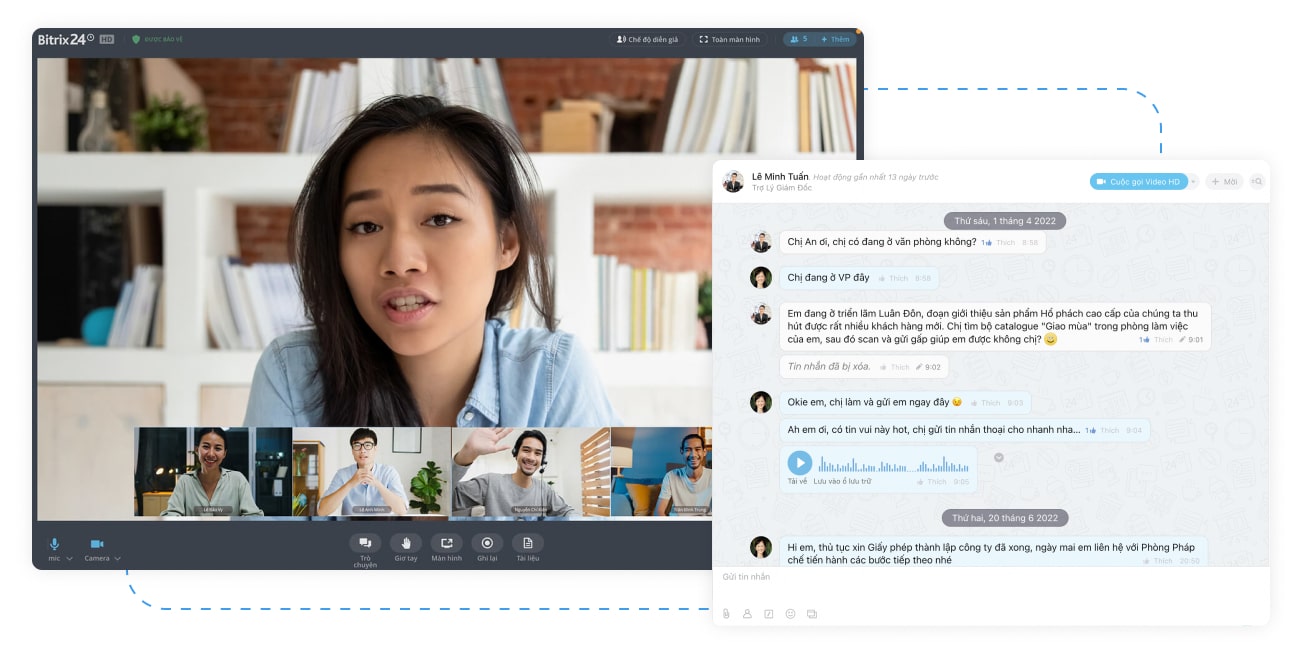The image size is (1300, 660).
Task: Like the message 'Chị đang ở VP đây'
Action: [x=893, y=278]
